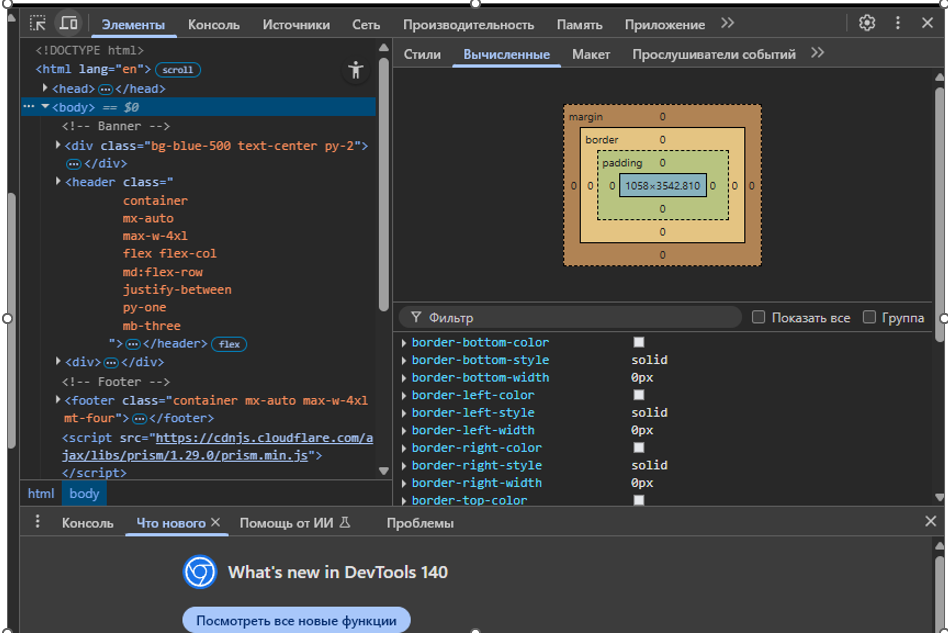Open the three-dot DevTools customize menu
This screenshot has height=633, width=948.
(x=897, y=23)
